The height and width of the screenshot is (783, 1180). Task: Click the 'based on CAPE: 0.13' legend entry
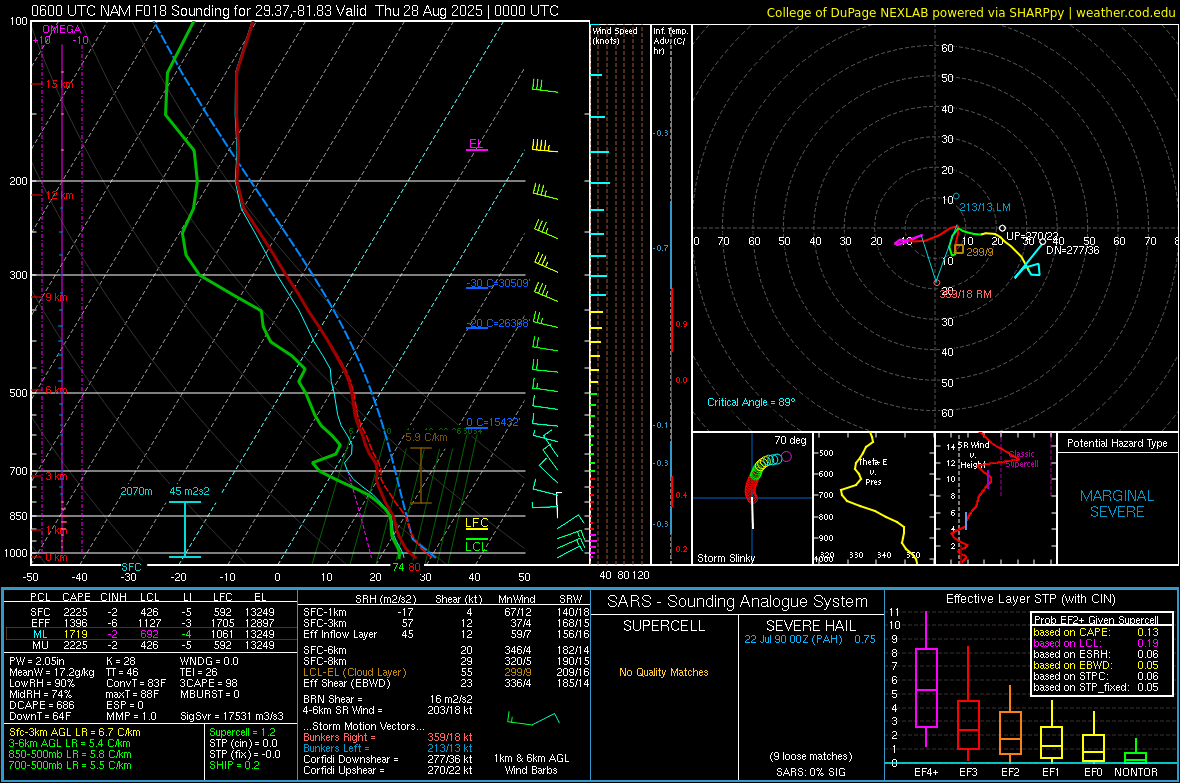1096,632
